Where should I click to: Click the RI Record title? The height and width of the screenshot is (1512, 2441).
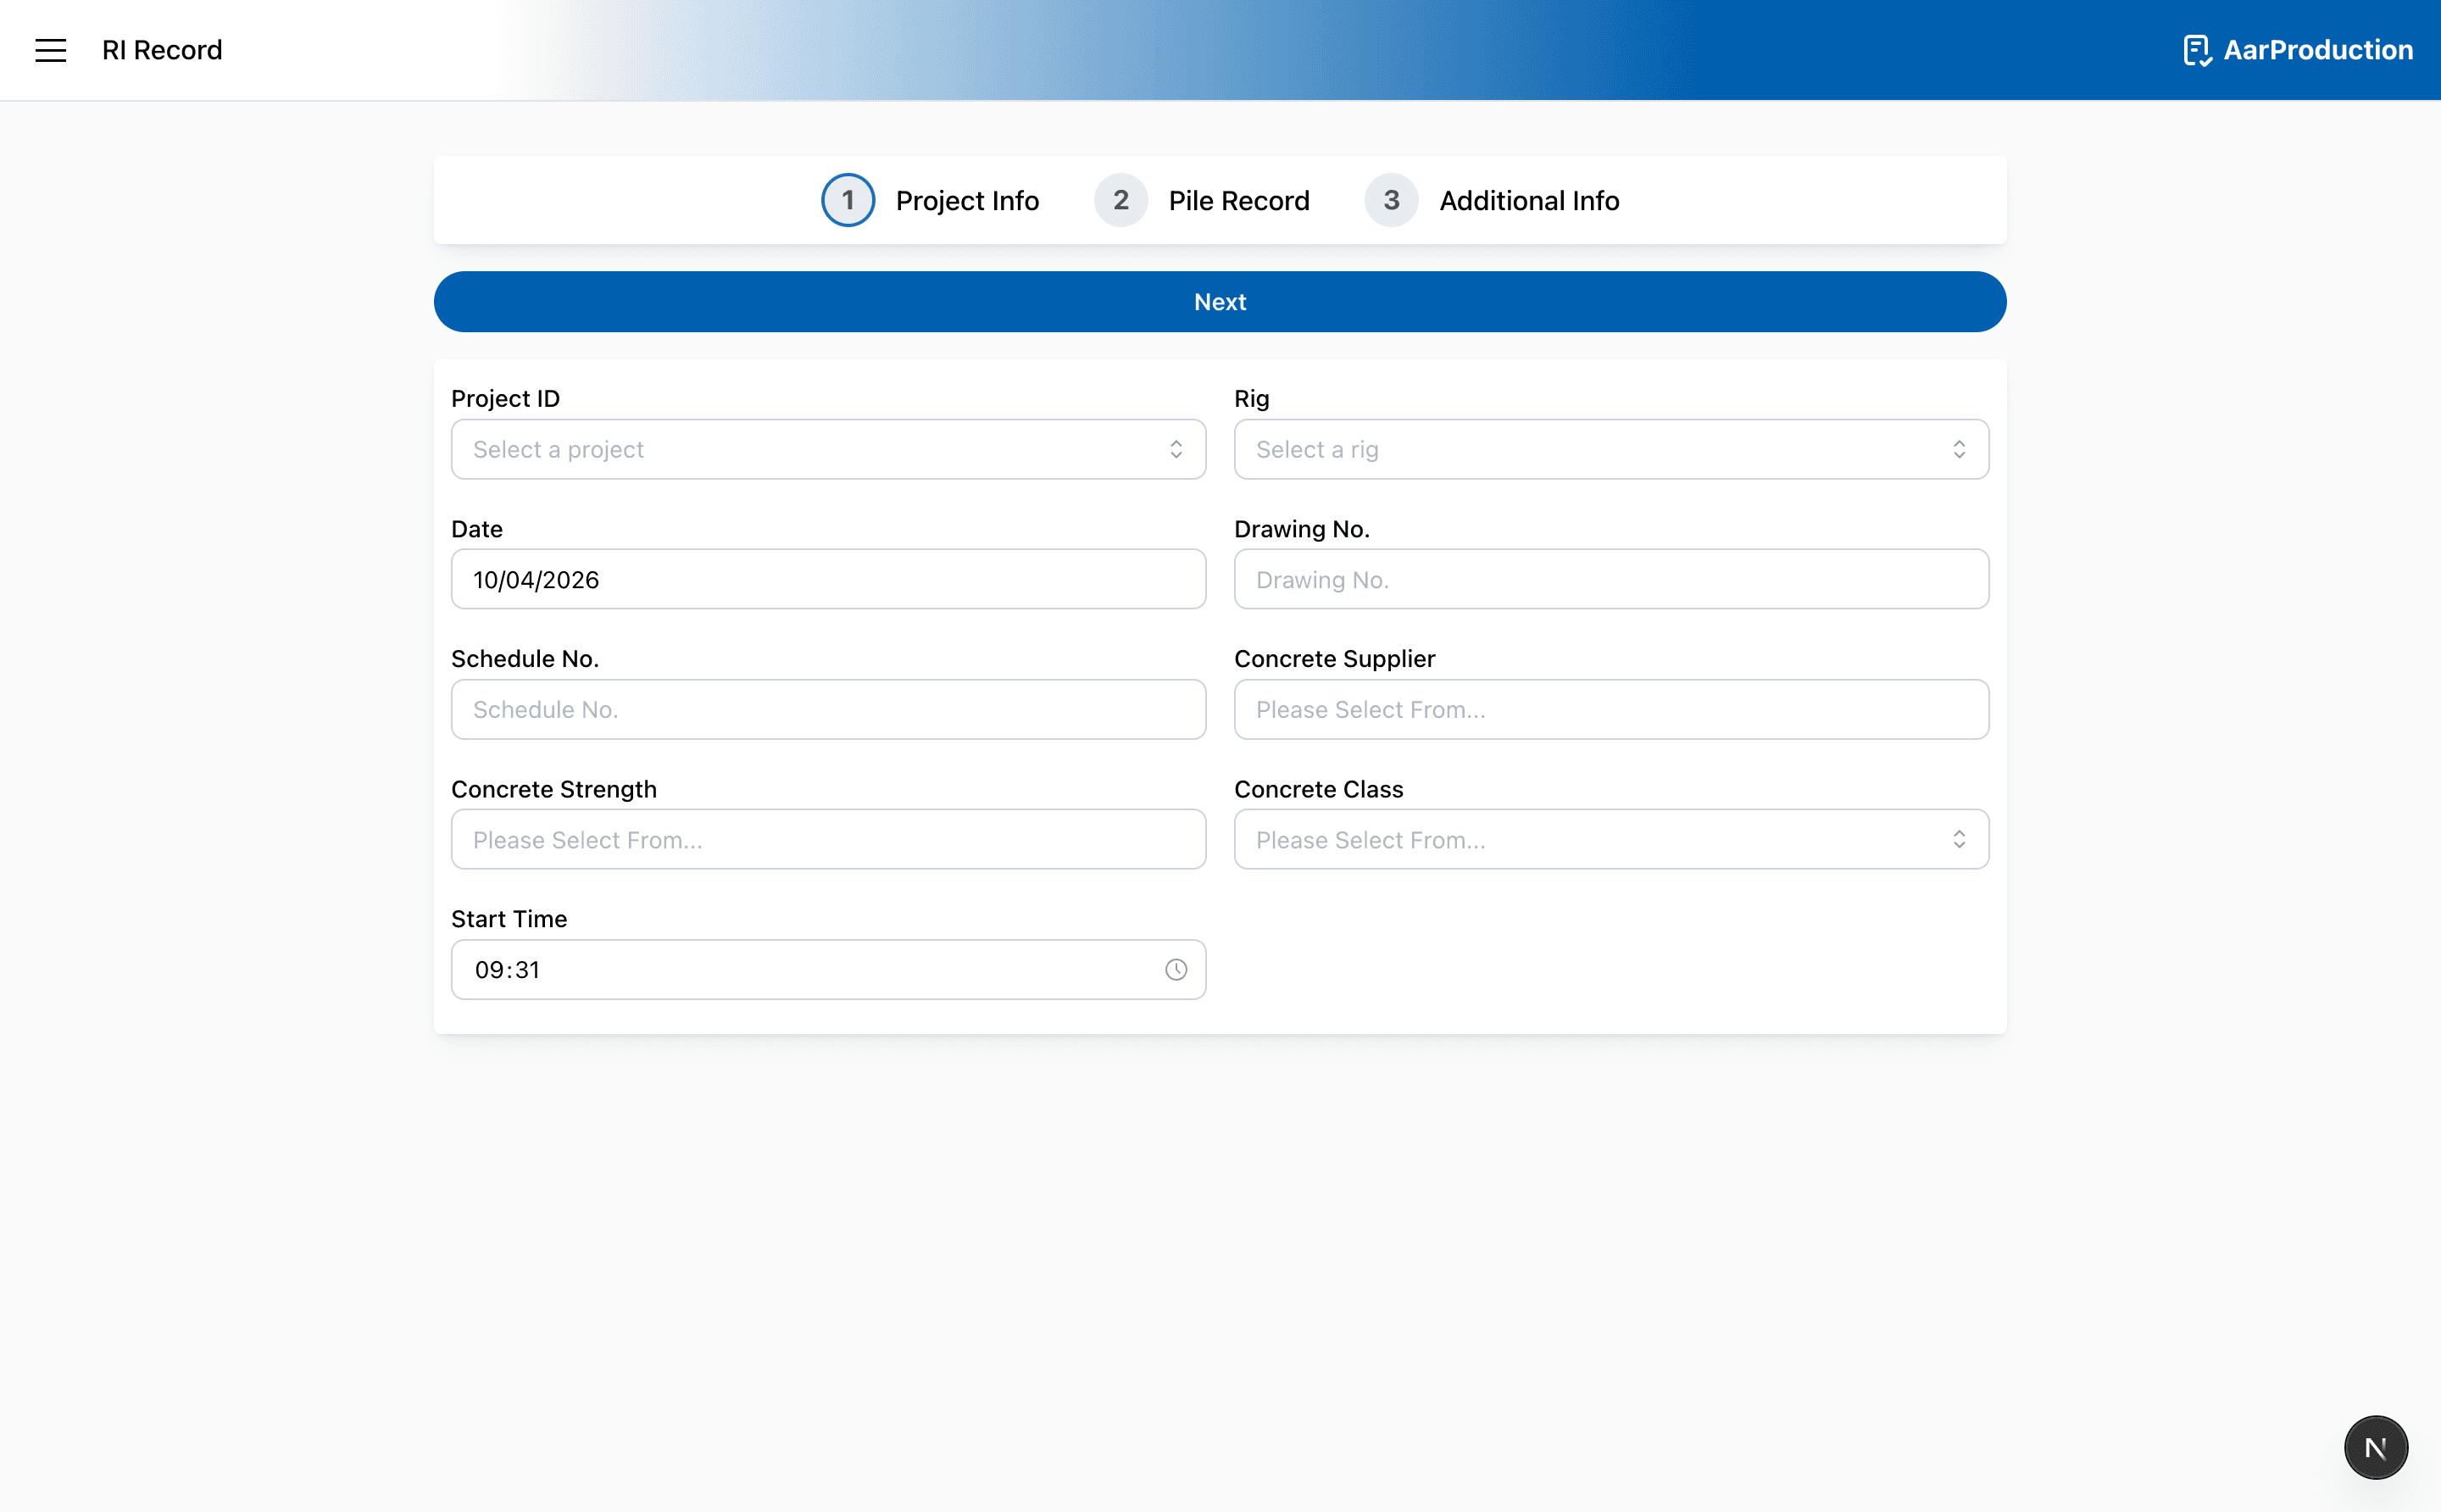(x=161, y=50)
